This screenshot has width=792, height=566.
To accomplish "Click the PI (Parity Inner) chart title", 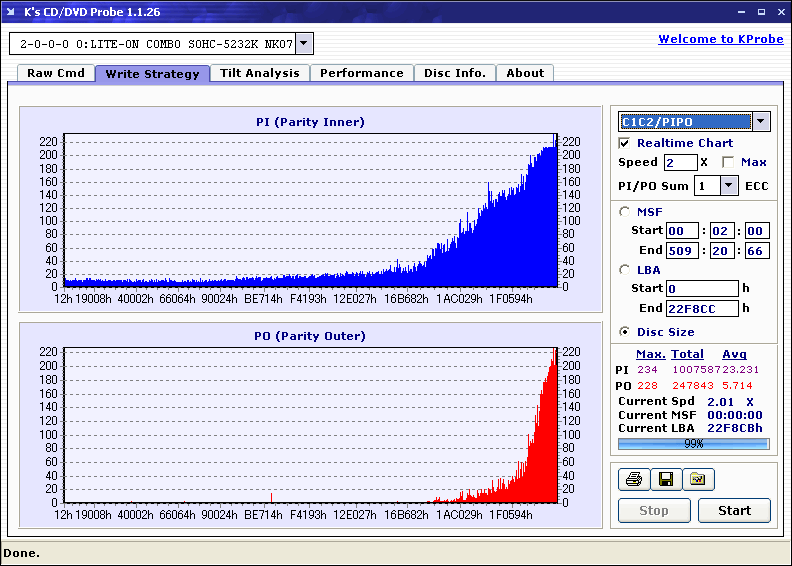I will coord(310,122).
